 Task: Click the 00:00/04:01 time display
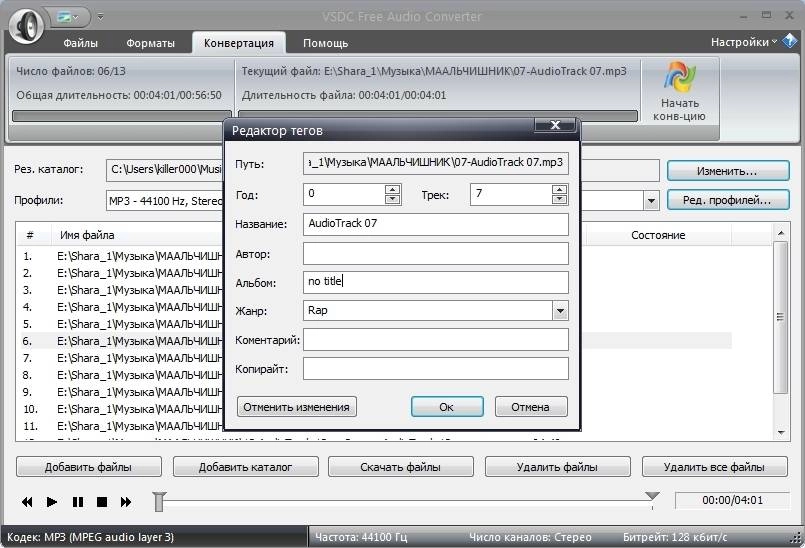[732, 500]
